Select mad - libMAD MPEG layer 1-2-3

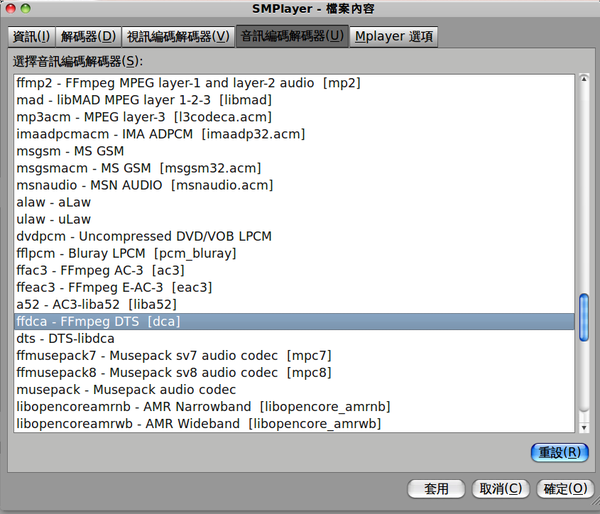tap(294, 100)
